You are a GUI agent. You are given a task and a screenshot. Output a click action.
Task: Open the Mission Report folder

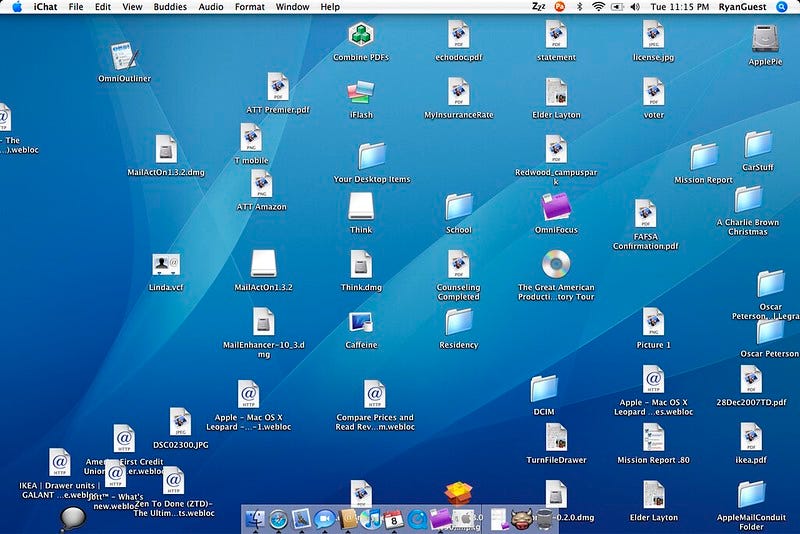[x=704, y=157]
